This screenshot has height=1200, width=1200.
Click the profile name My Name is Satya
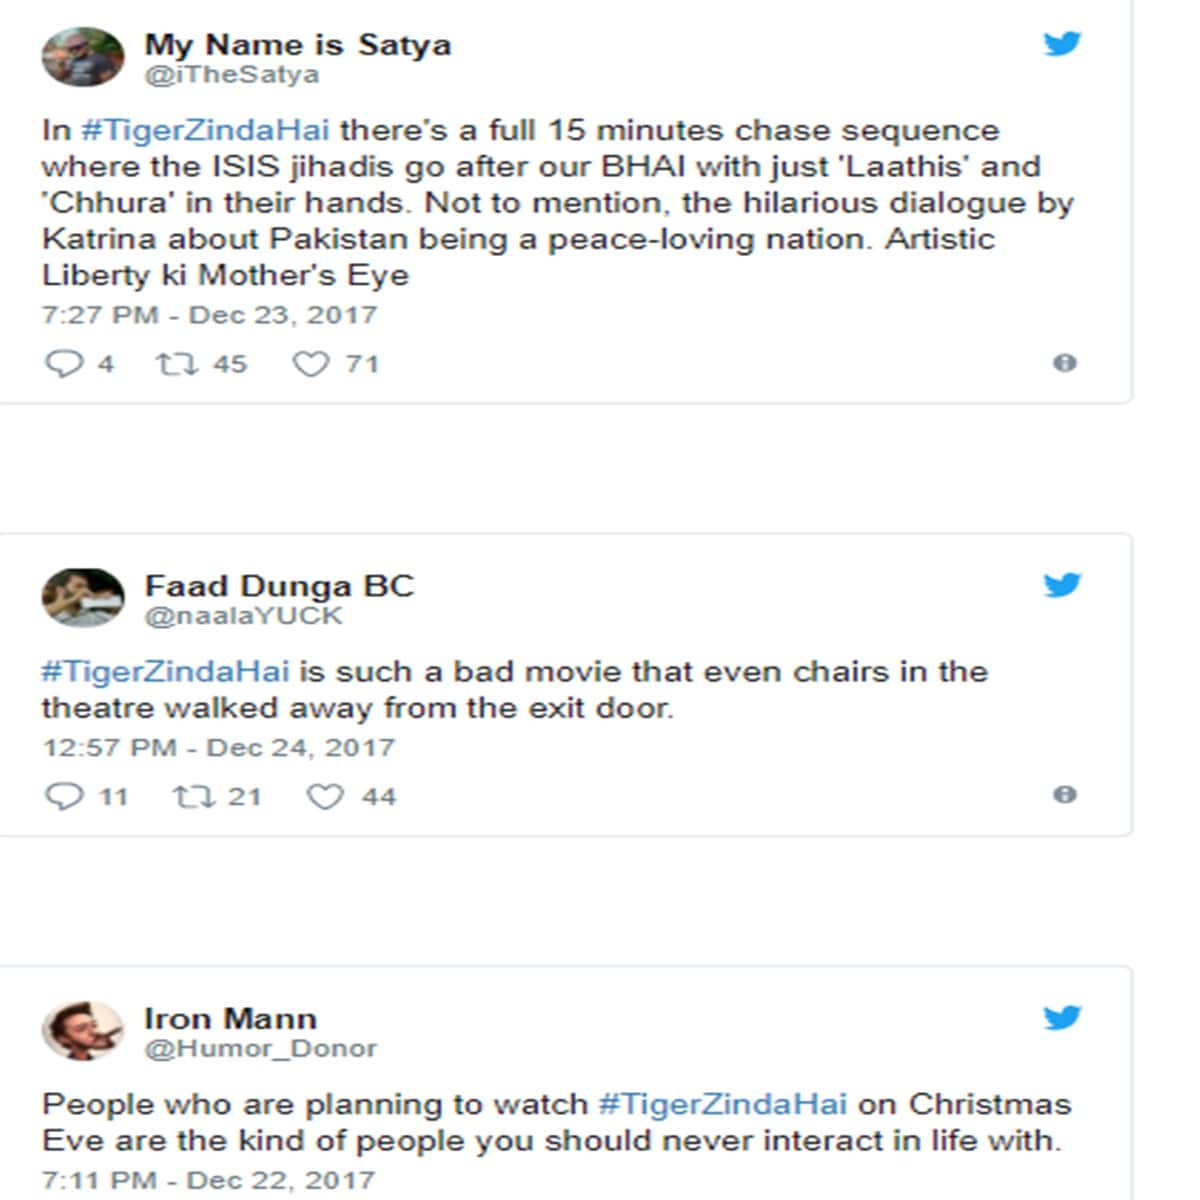pyautogui.click(x=298, y=44)
